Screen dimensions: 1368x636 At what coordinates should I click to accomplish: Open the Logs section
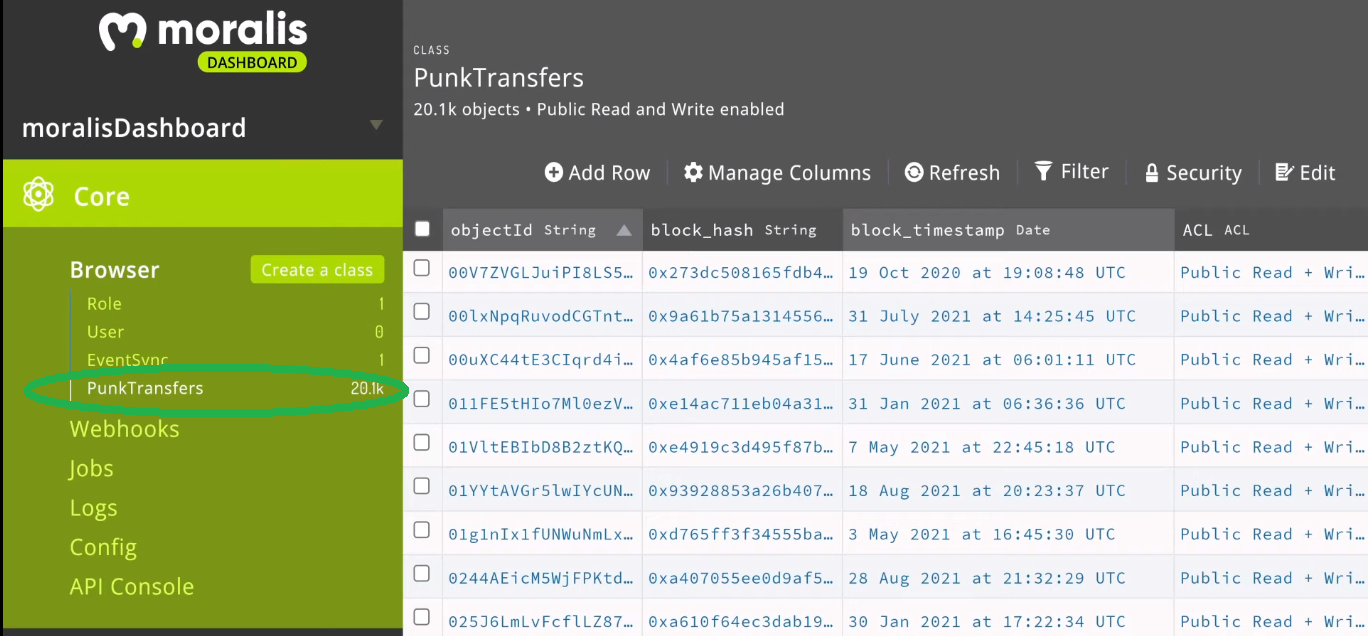pos(94,508)
